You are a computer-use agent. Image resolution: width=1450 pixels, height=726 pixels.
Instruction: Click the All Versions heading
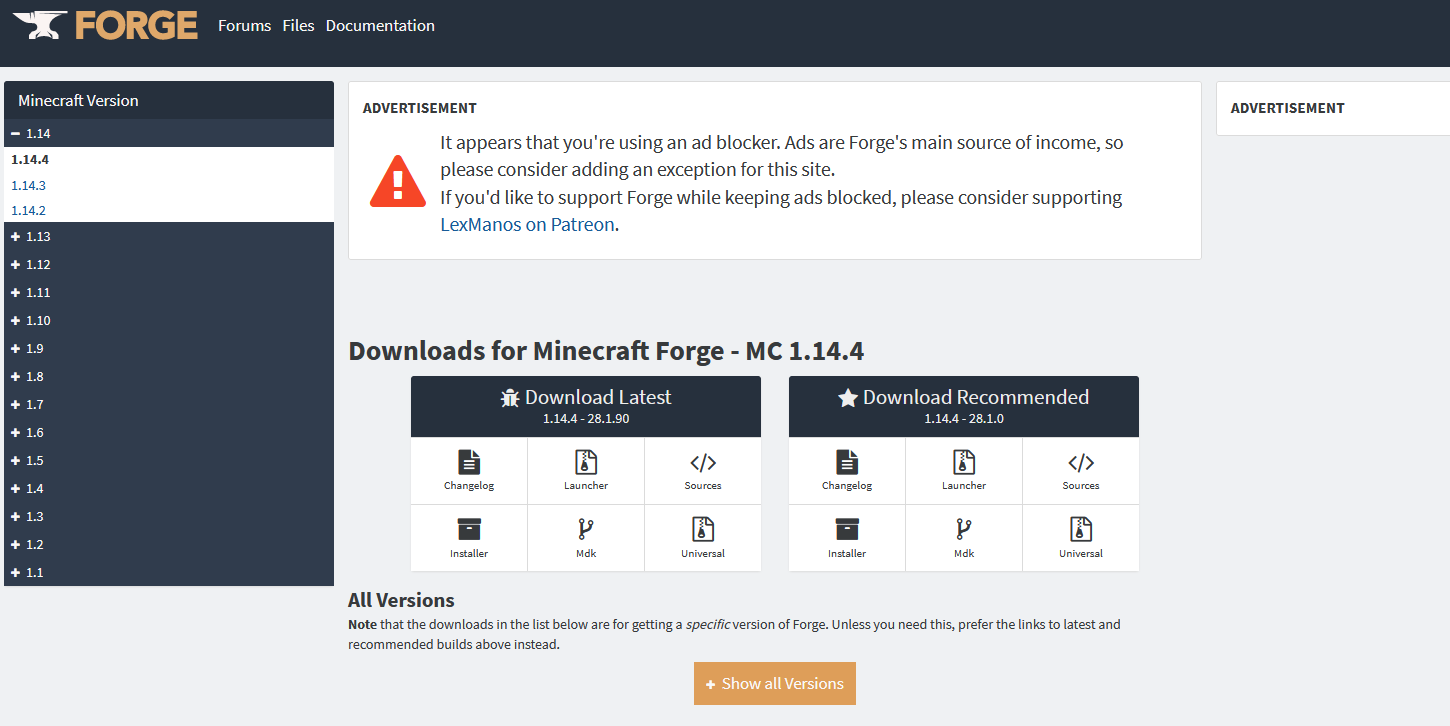[x=401, y=600]
